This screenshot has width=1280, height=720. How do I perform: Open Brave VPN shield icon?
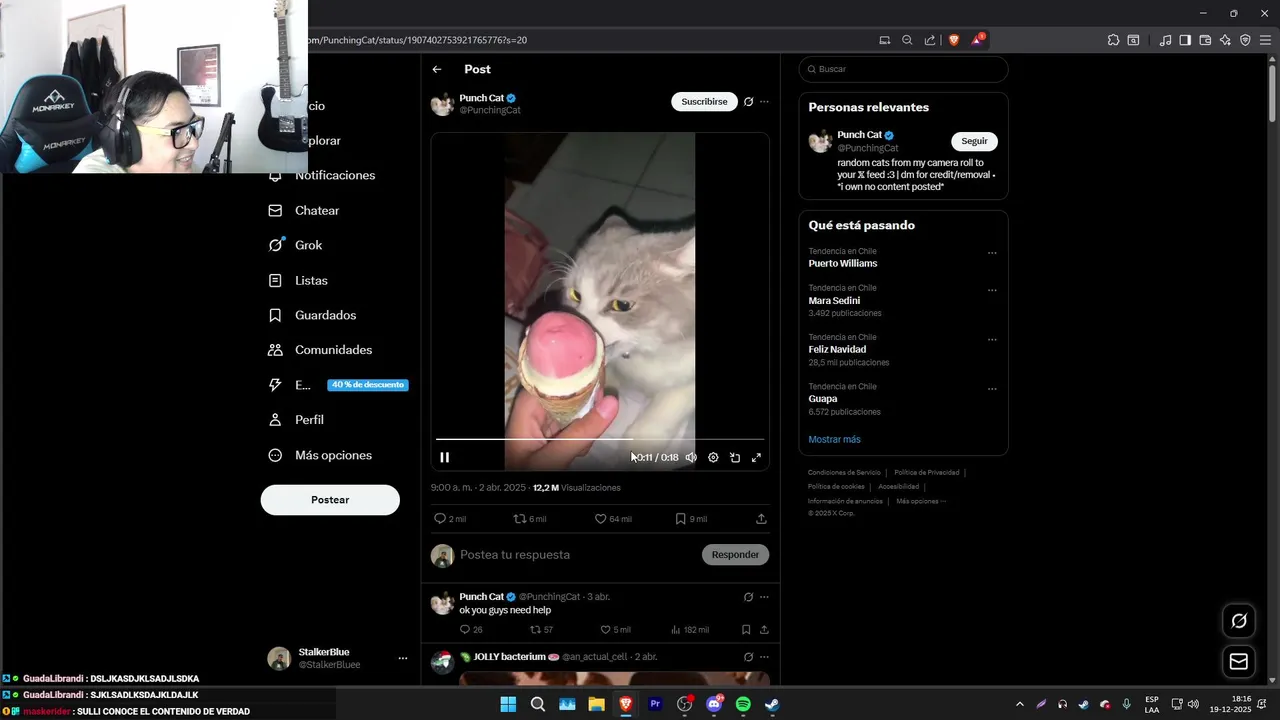point(1245,40)
